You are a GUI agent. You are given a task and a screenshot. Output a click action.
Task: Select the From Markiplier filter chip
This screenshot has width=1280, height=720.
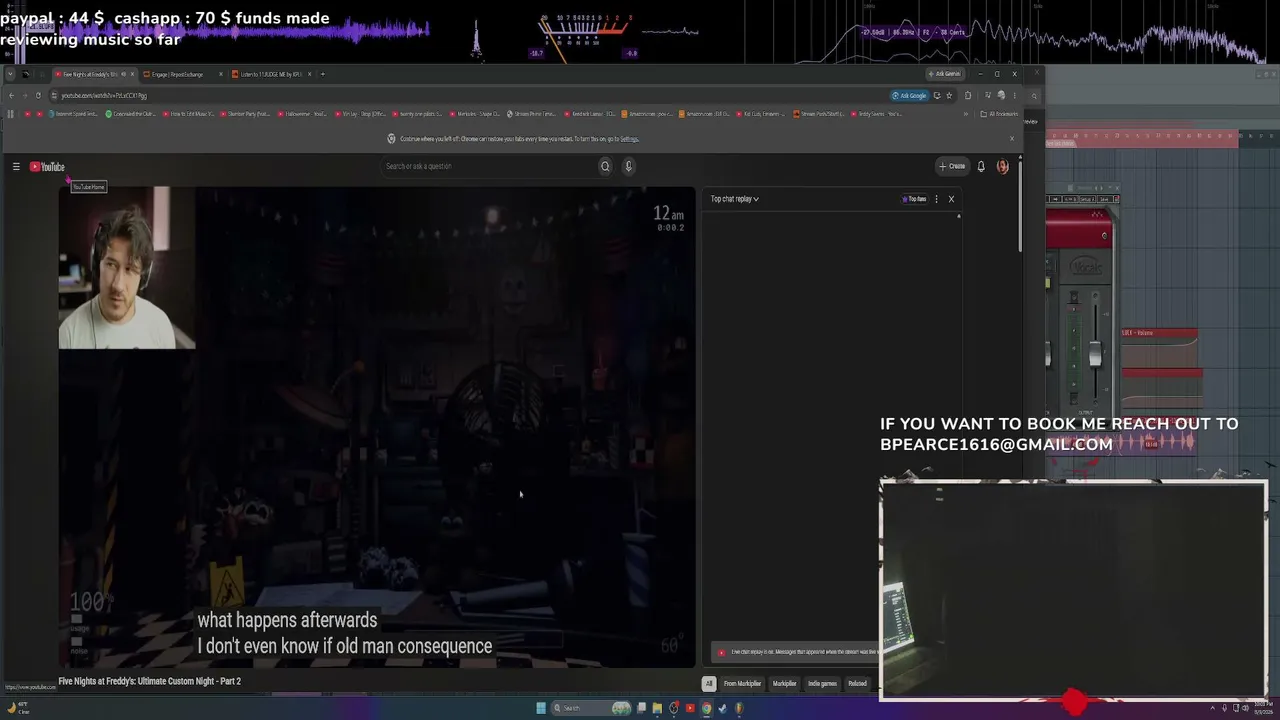[742, 684]
